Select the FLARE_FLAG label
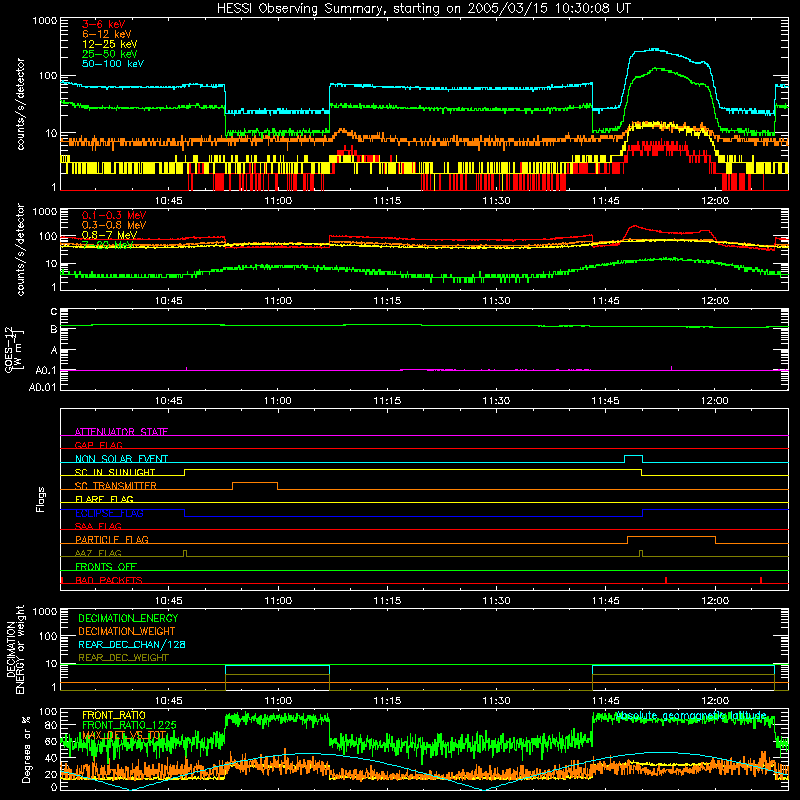This screenshot has height=800, width=800. [104, 499]
